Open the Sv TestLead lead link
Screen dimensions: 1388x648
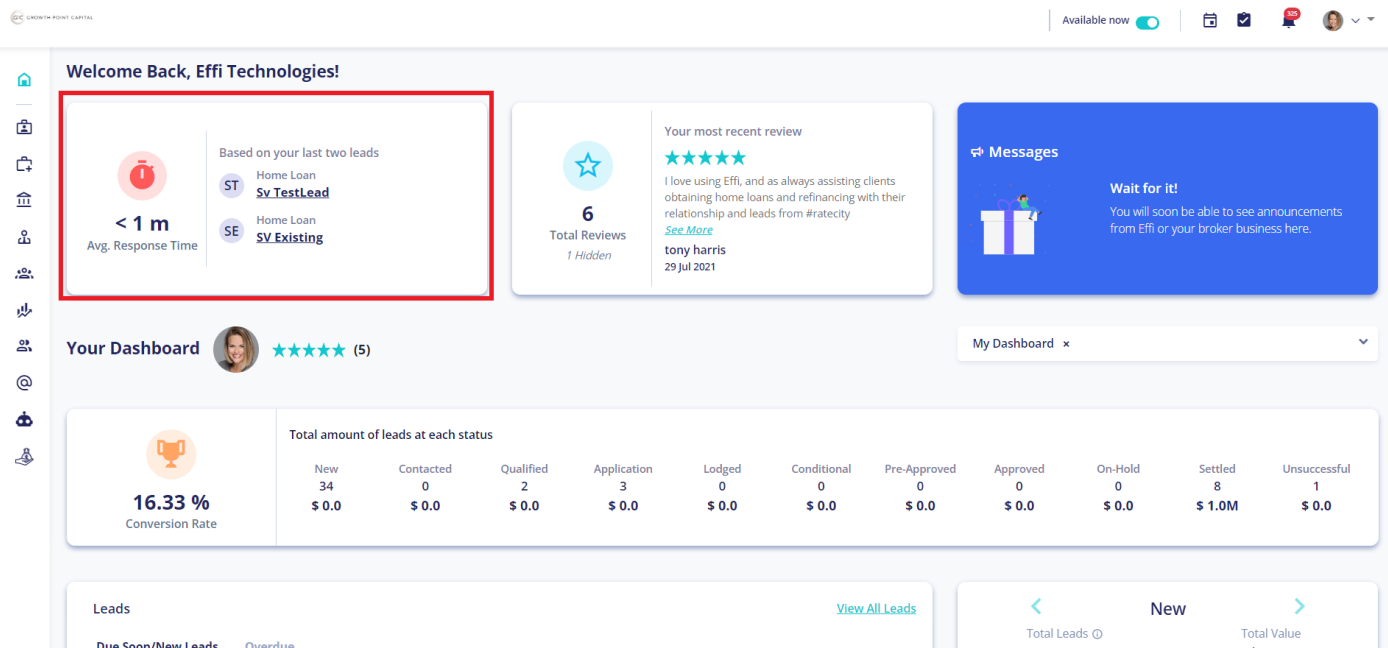click(293, 192)
